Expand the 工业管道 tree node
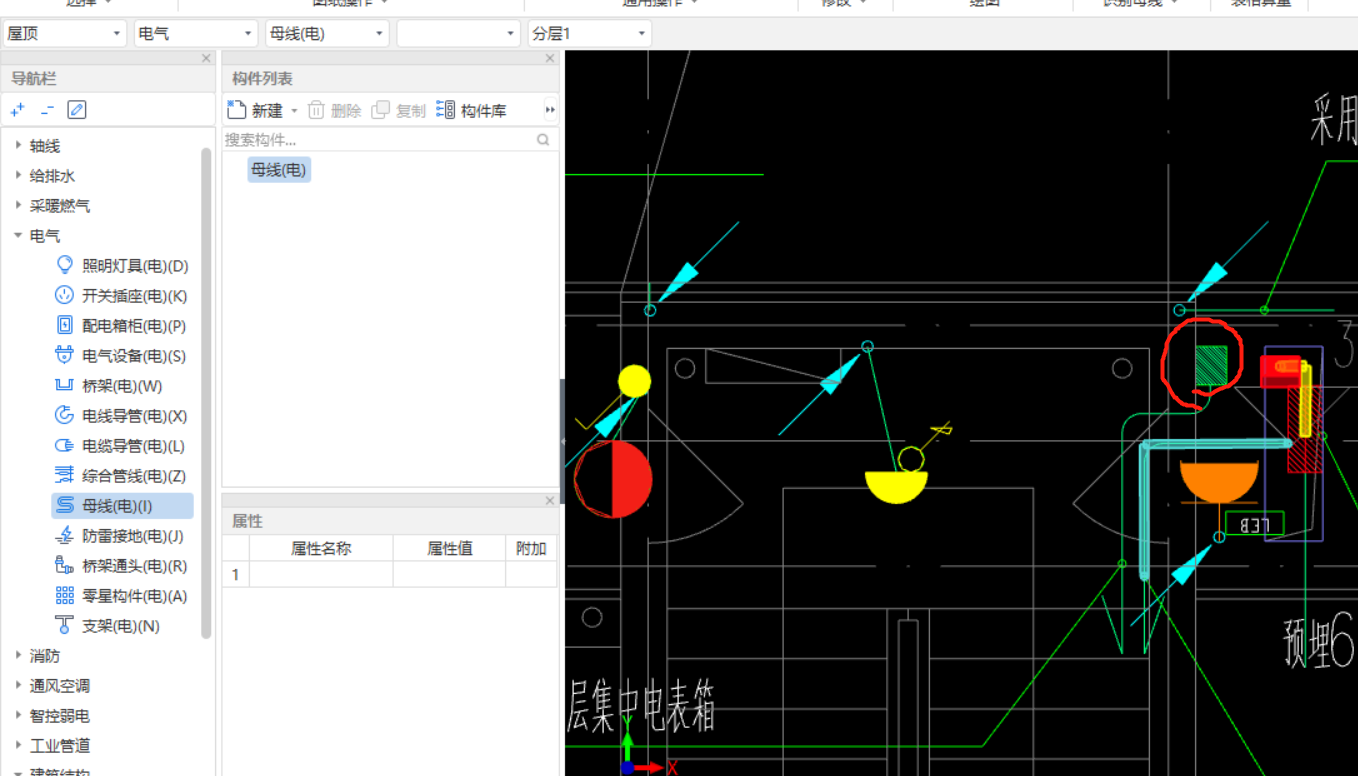The image size is (1358, 776). click(18, 746)
